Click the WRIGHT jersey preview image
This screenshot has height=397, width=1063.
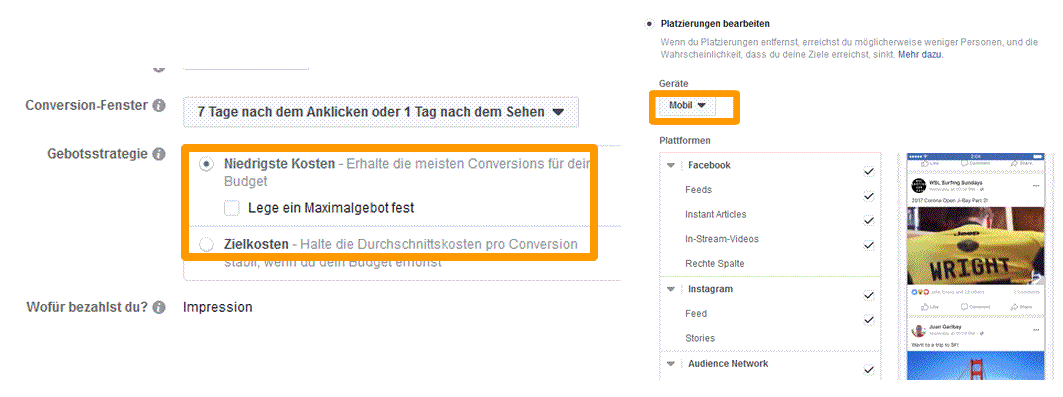coord(976,245)
